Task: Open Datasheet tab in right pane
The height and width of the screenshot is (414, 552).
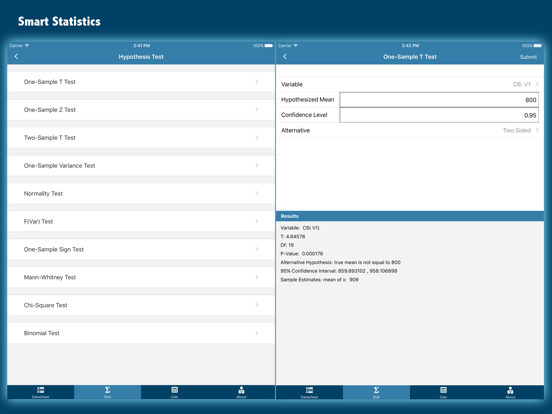Action: (309, 392)
